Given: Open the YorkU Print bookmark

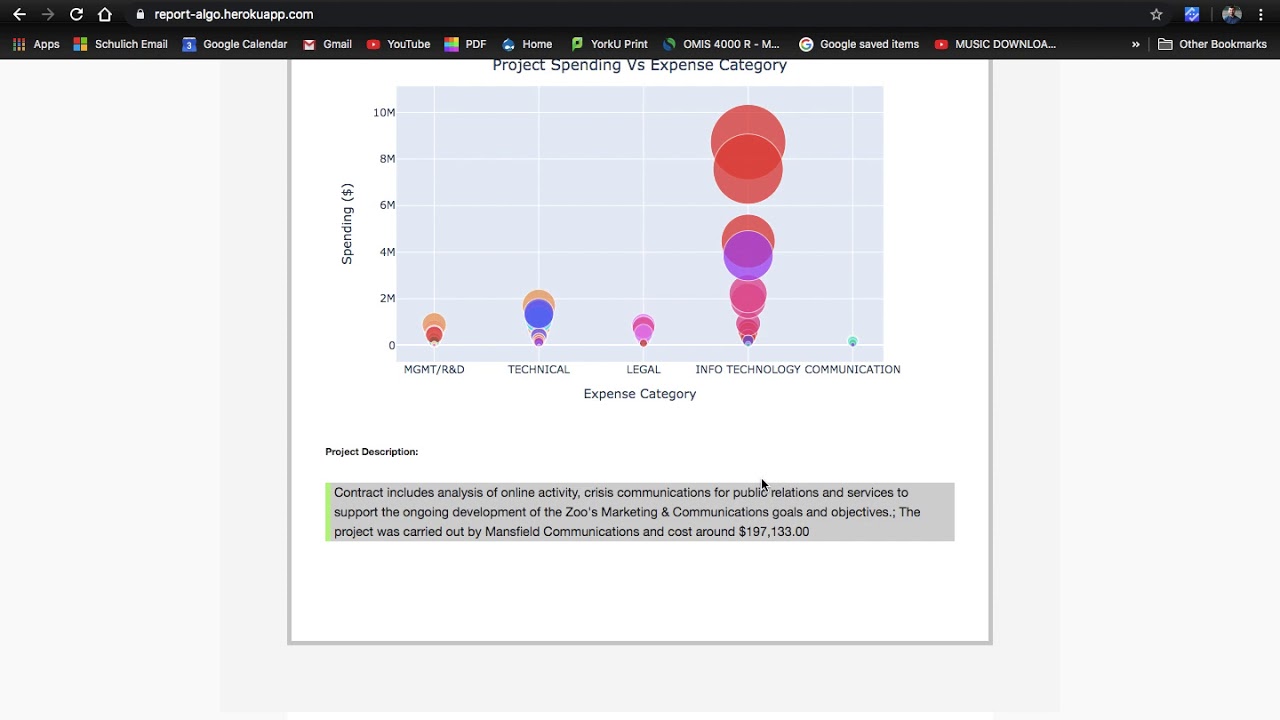Looking at the screenshot, I should tap(609, 44).
